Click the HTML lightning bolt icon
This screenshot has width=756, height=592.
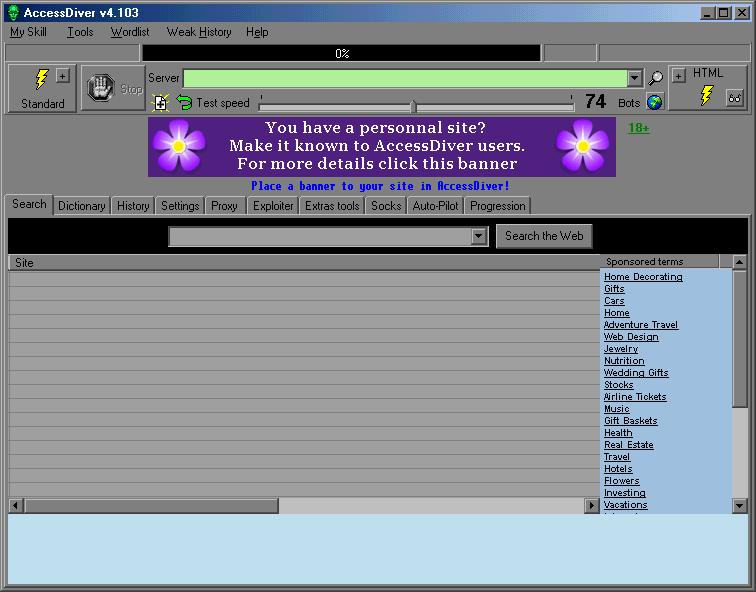(x=706, y=95)
